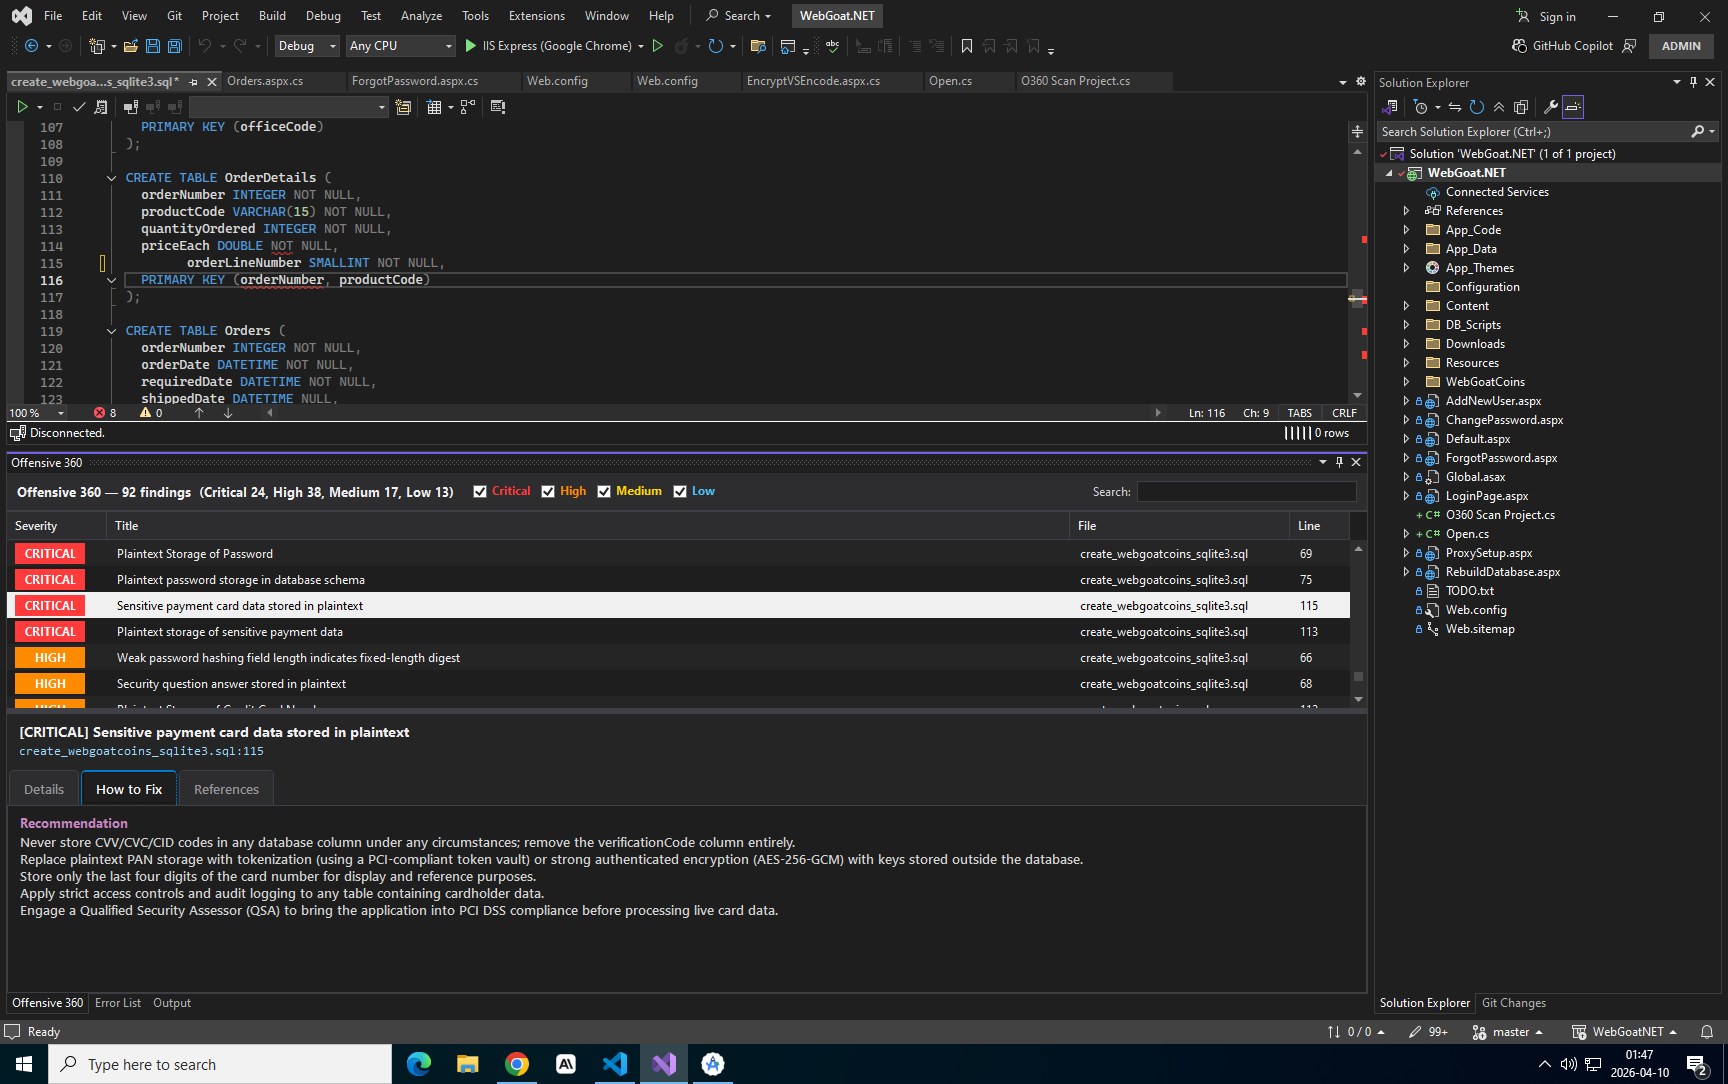Start IIS Express with the green play icon

coord(471,46)
